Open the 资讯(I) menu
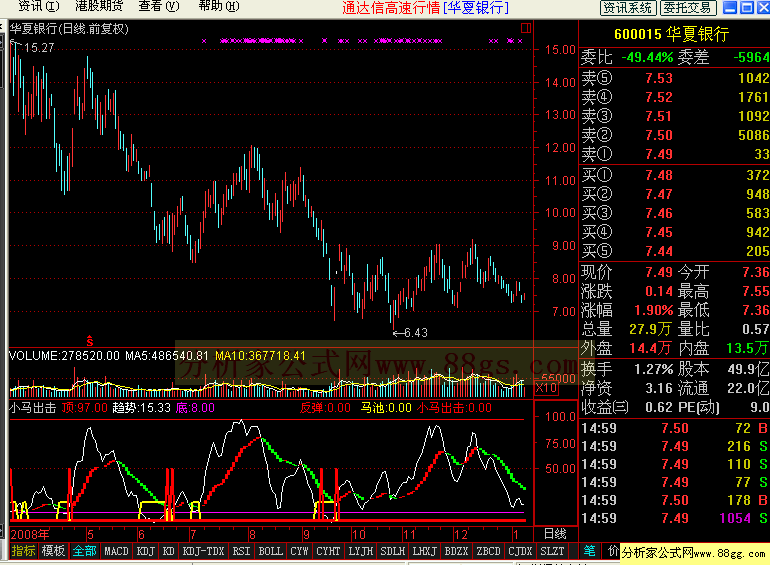770x565 pixels. click(x=38, y=6)
